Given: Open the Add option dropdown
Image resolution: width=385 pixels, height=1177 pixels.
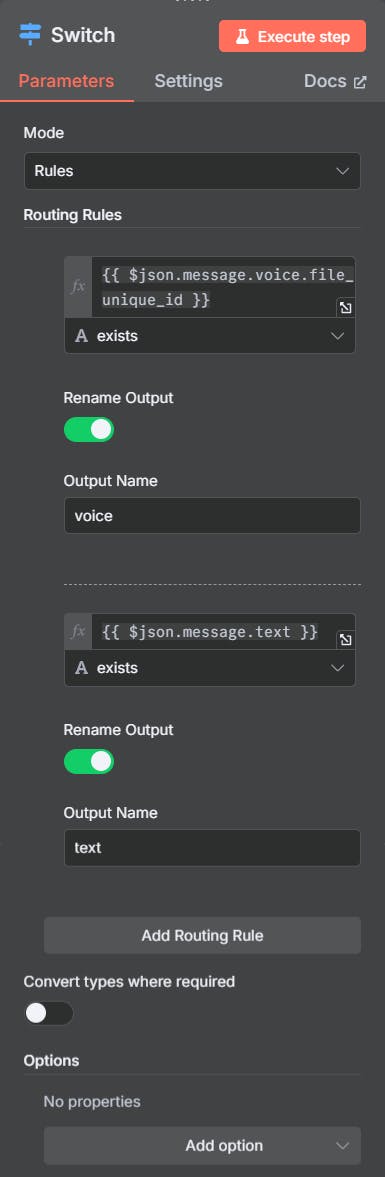Looking at the screenshot, I should coord(203,1145).
